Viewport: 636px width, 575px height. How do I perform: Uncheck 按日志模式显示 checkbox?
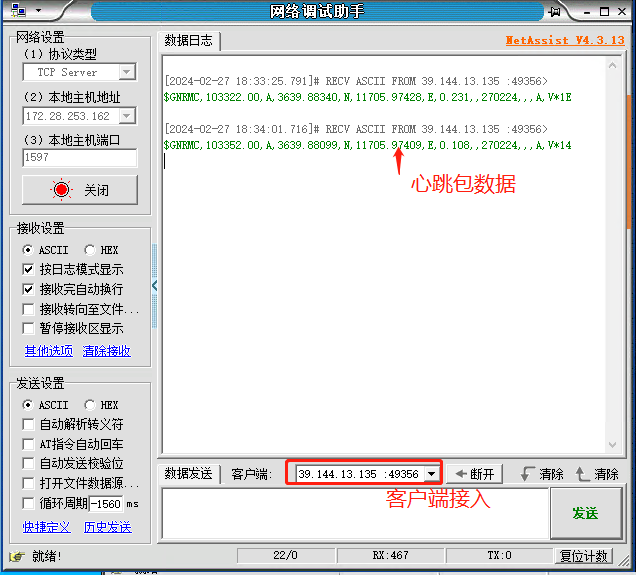[x=28, y=269]
